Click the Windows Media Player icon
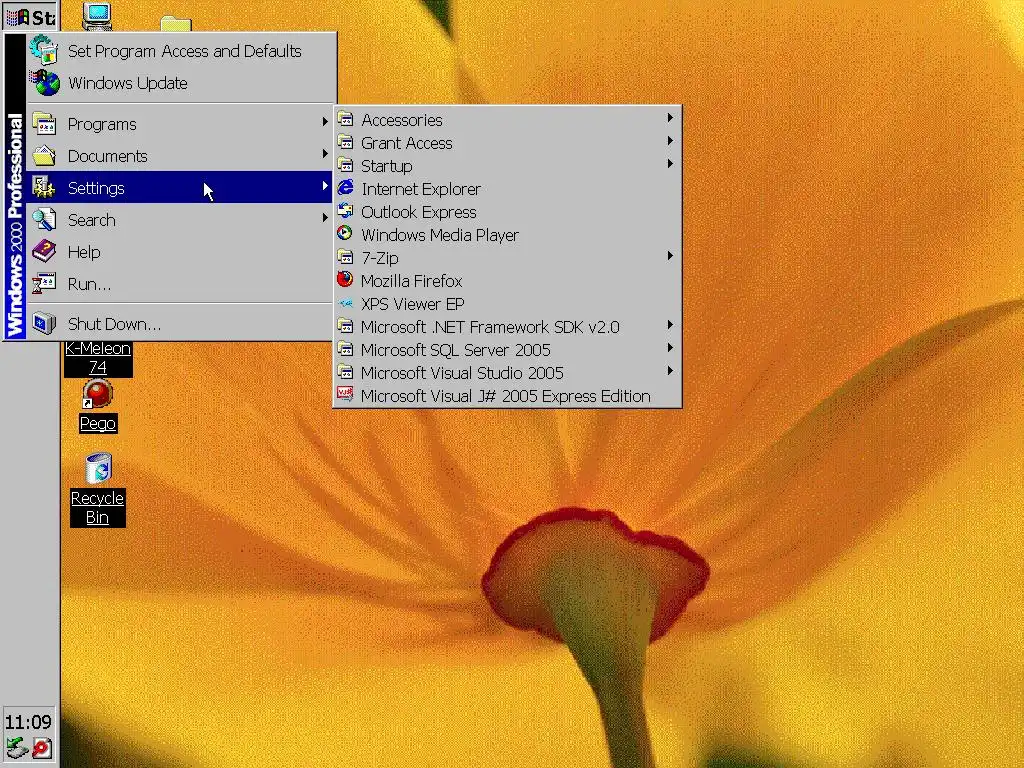 [345, 234]
